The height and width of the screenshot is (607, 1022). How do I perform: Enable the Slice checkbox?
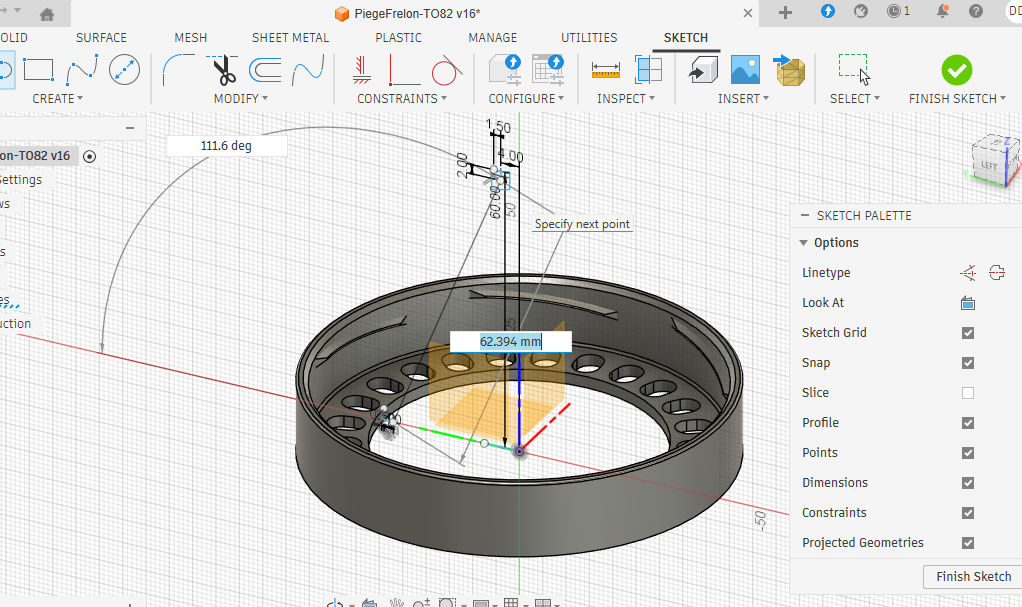tap(967, 393)
